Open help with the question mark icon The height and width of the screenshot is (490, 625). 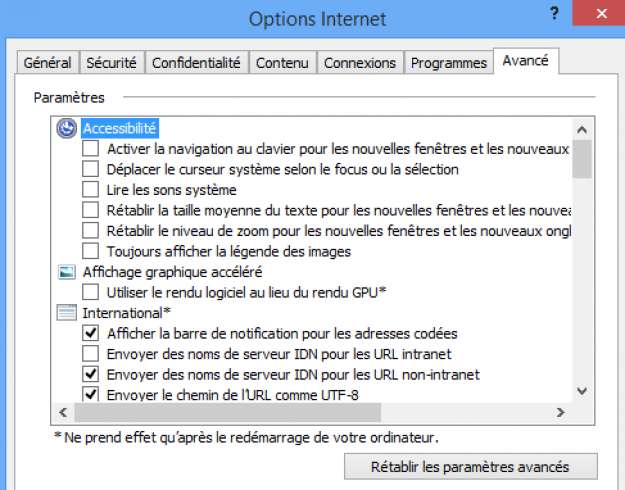(x=554, y=14)
